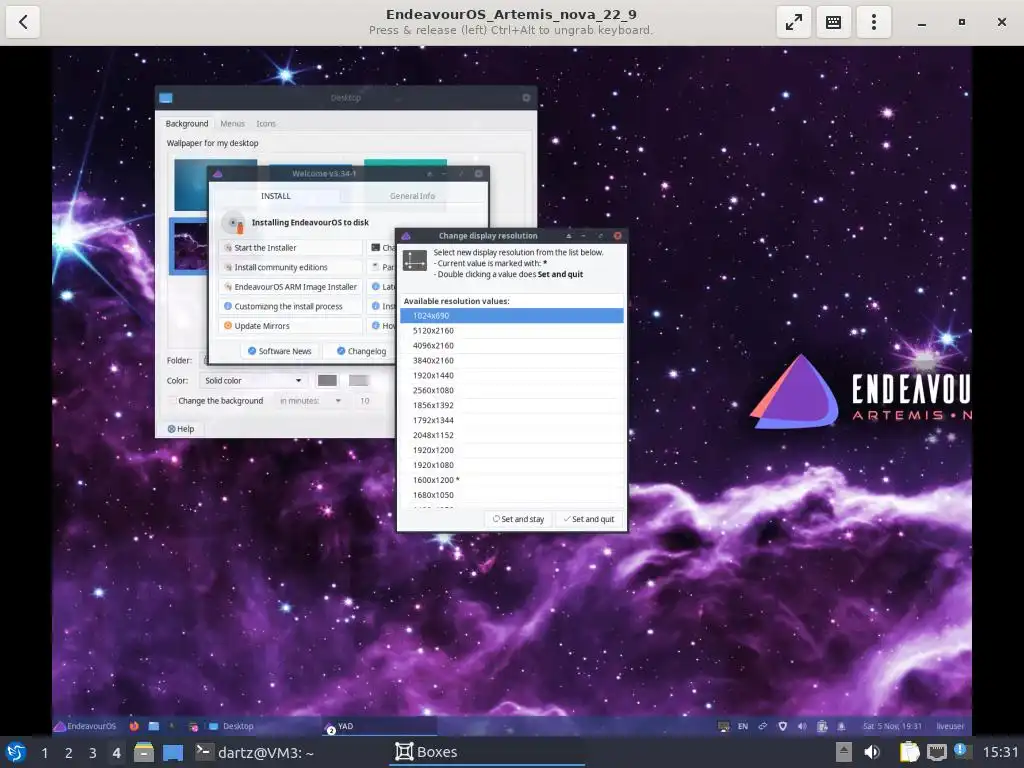Open host network tray icon
Viewport: 1024px width, 768px height.
click(936, 752)
